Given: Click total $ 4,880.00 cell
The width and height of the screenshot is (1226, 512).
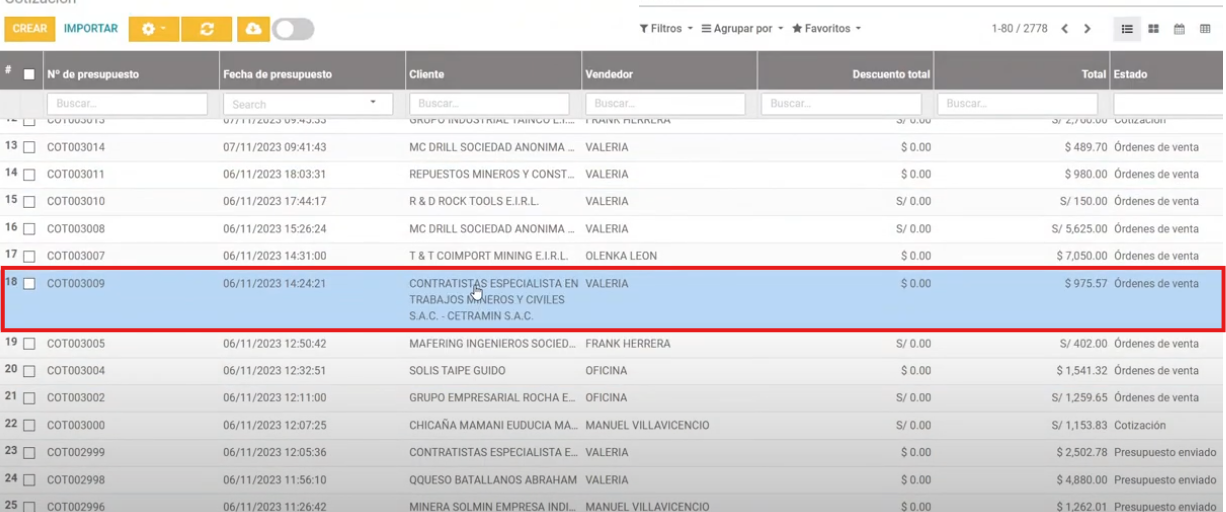Looking at the screenshot, I should 1082,480.
